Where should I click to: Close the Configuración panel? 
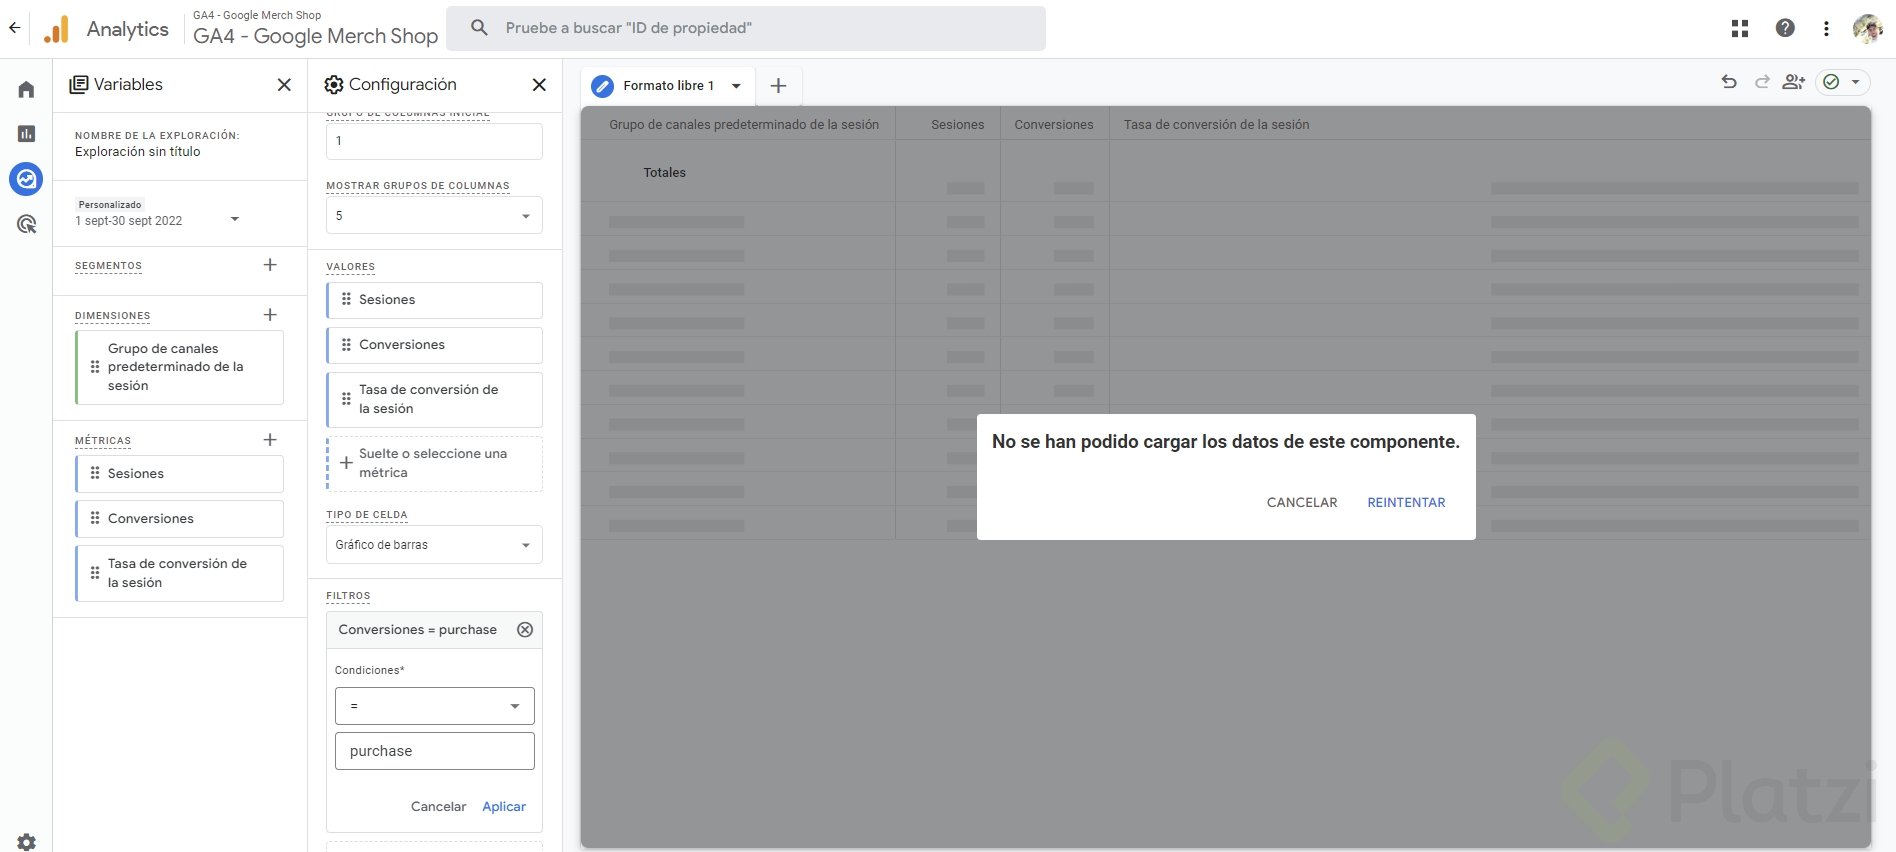tap(539, 85)
